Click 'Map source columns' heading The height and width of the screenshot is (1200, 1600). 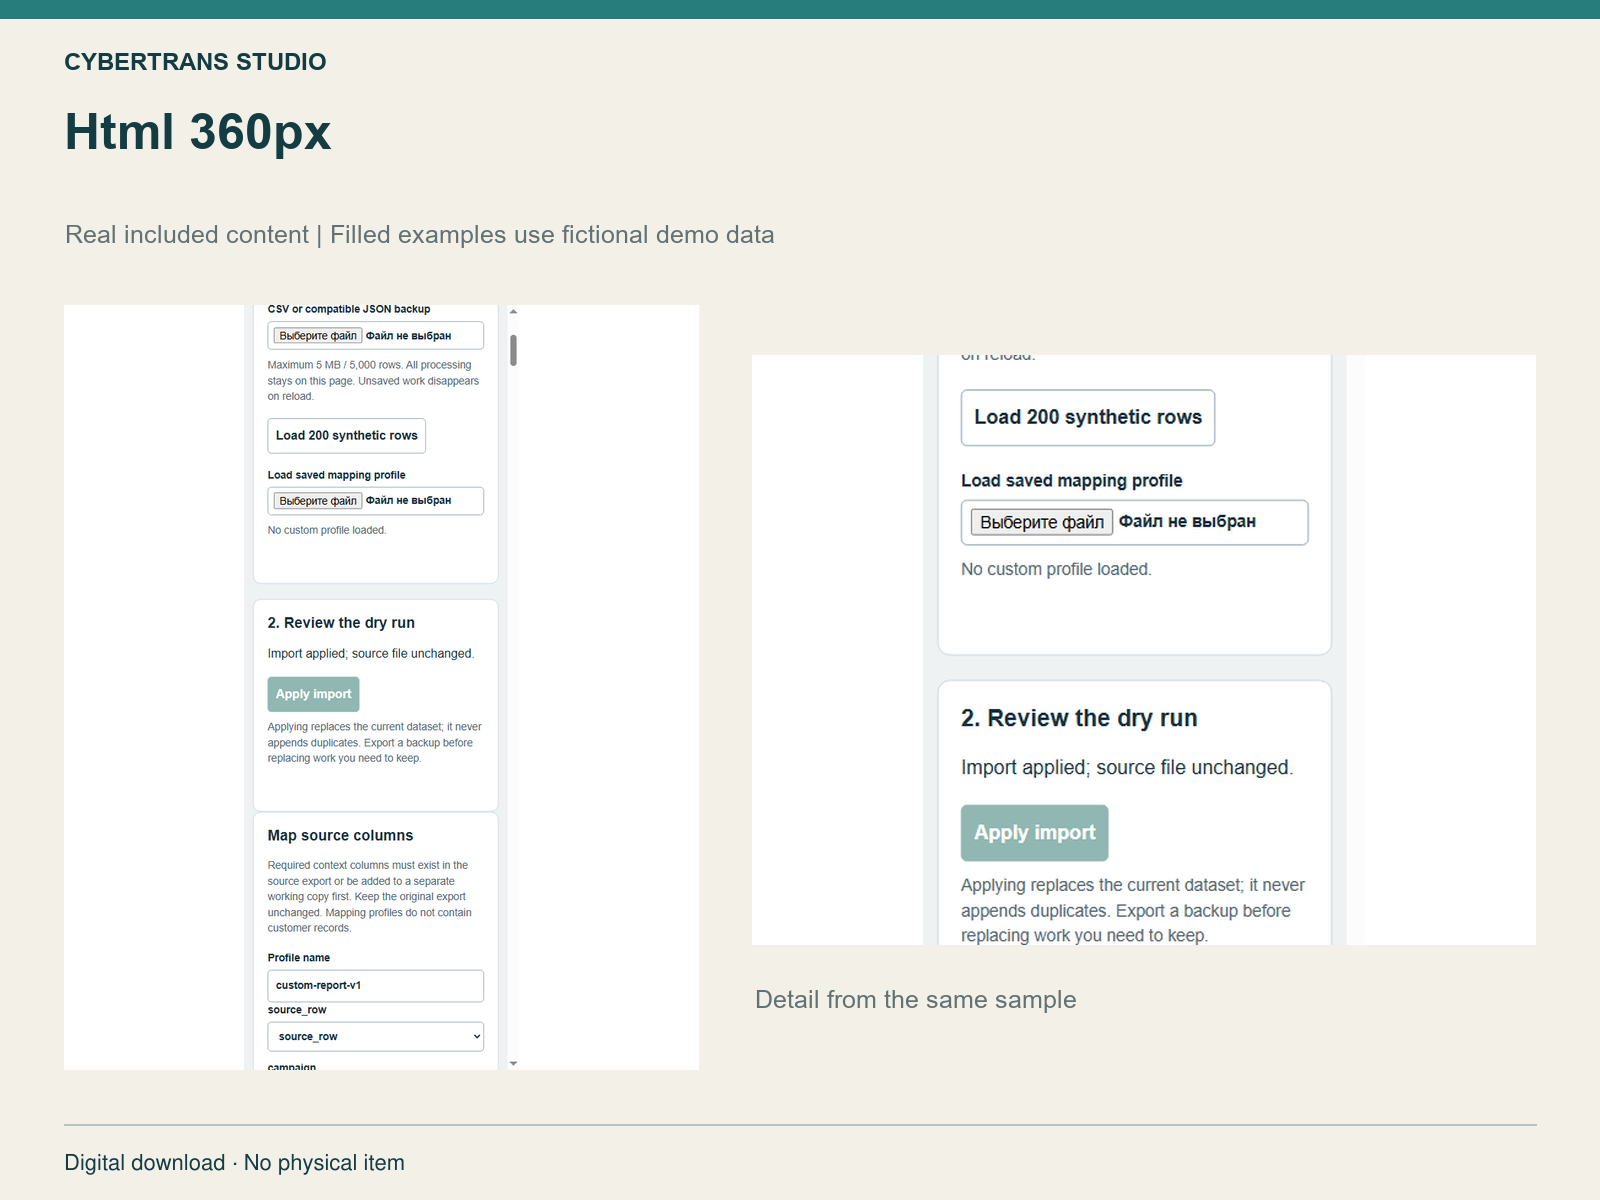tap(340, 836)
